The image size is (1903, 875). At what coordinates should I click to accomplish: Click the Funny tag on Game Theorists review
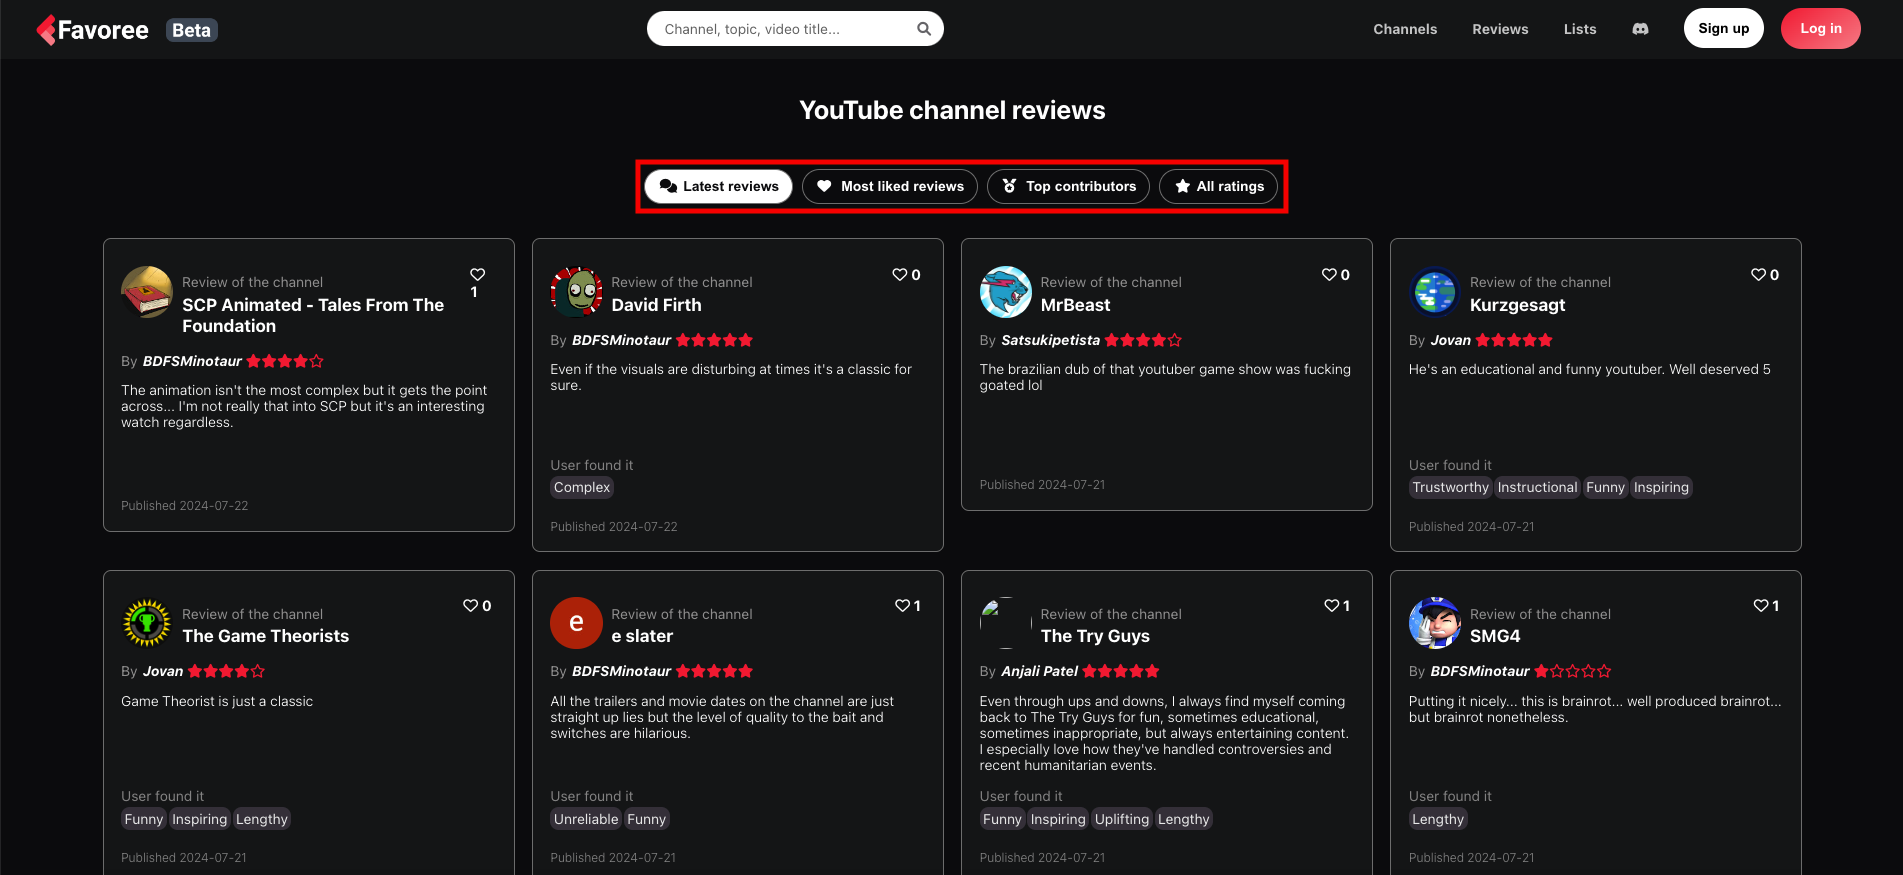[x=144, y=819]
